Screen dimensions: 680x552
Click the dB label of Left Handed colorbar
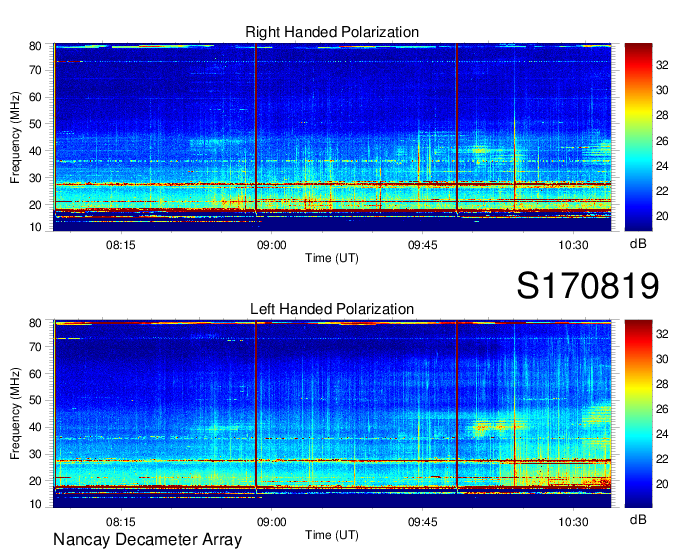click(638, 520)
